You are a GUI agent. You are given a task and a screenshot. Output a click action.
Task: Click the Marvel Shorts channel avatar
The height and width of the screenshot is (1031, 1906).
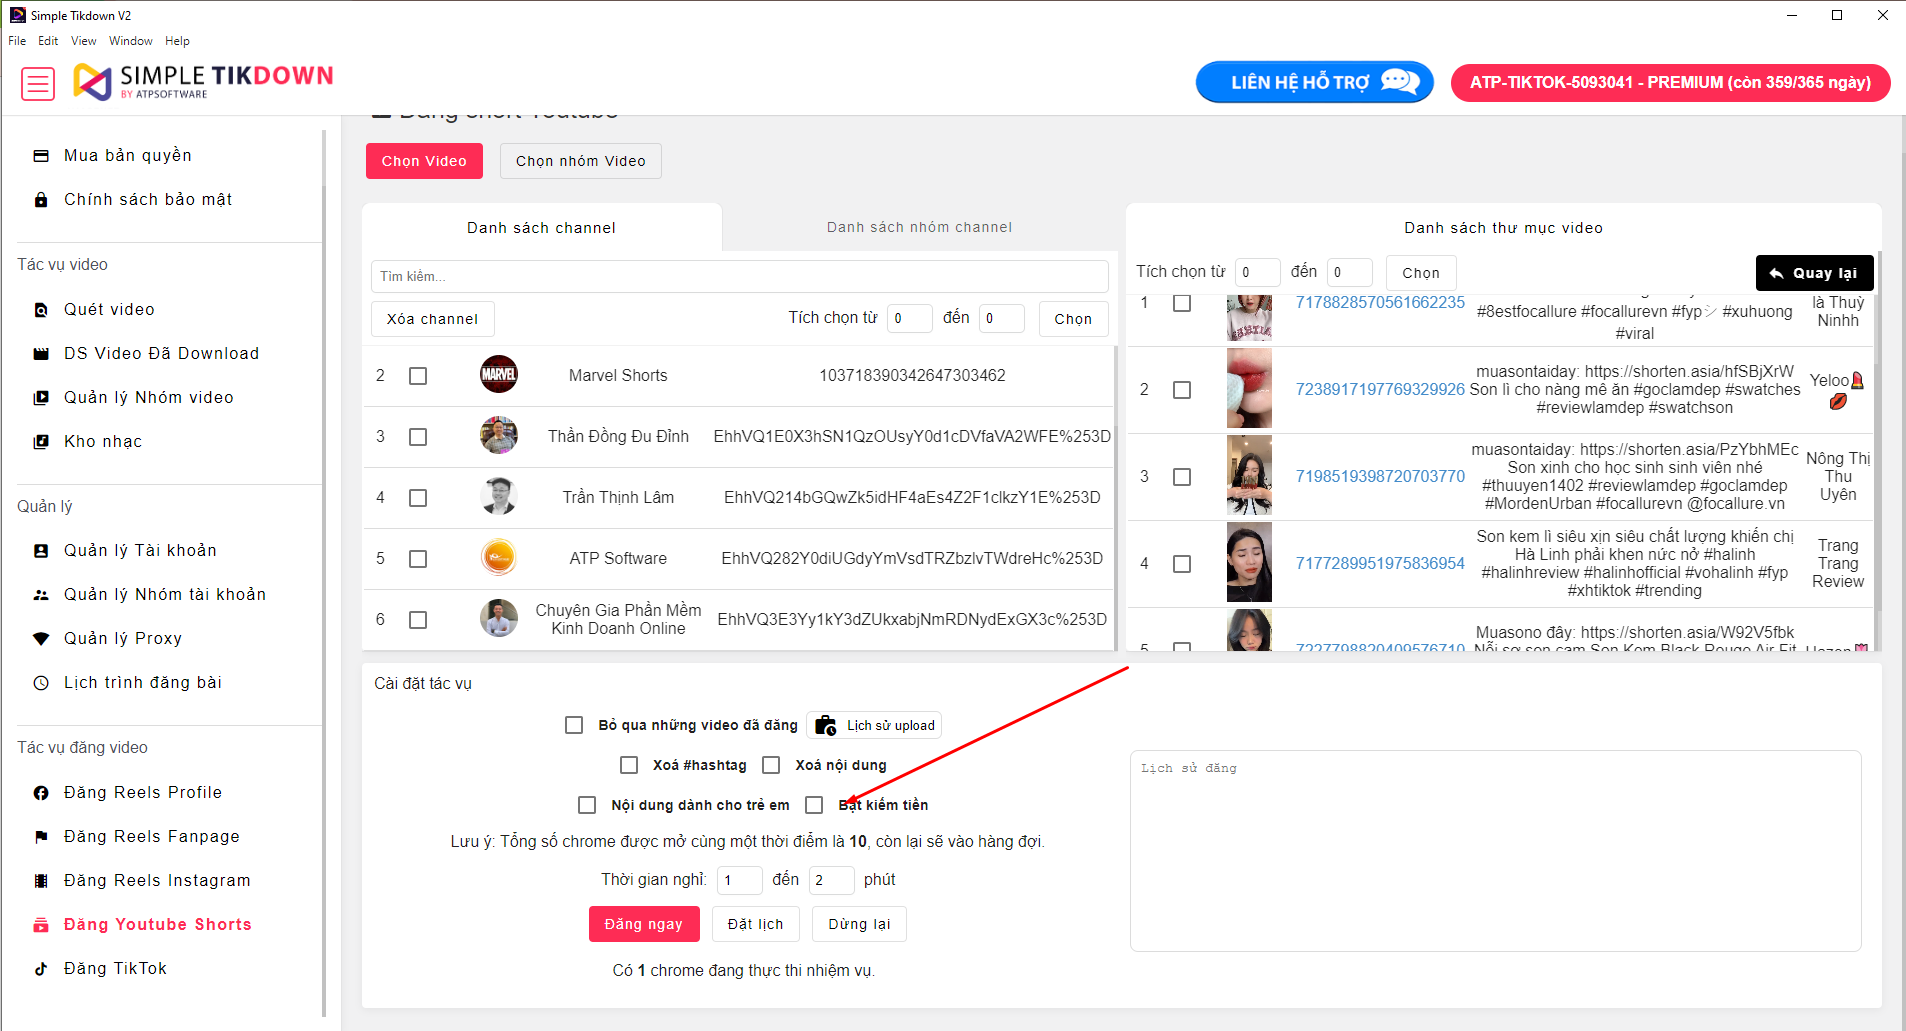point(499,375)
